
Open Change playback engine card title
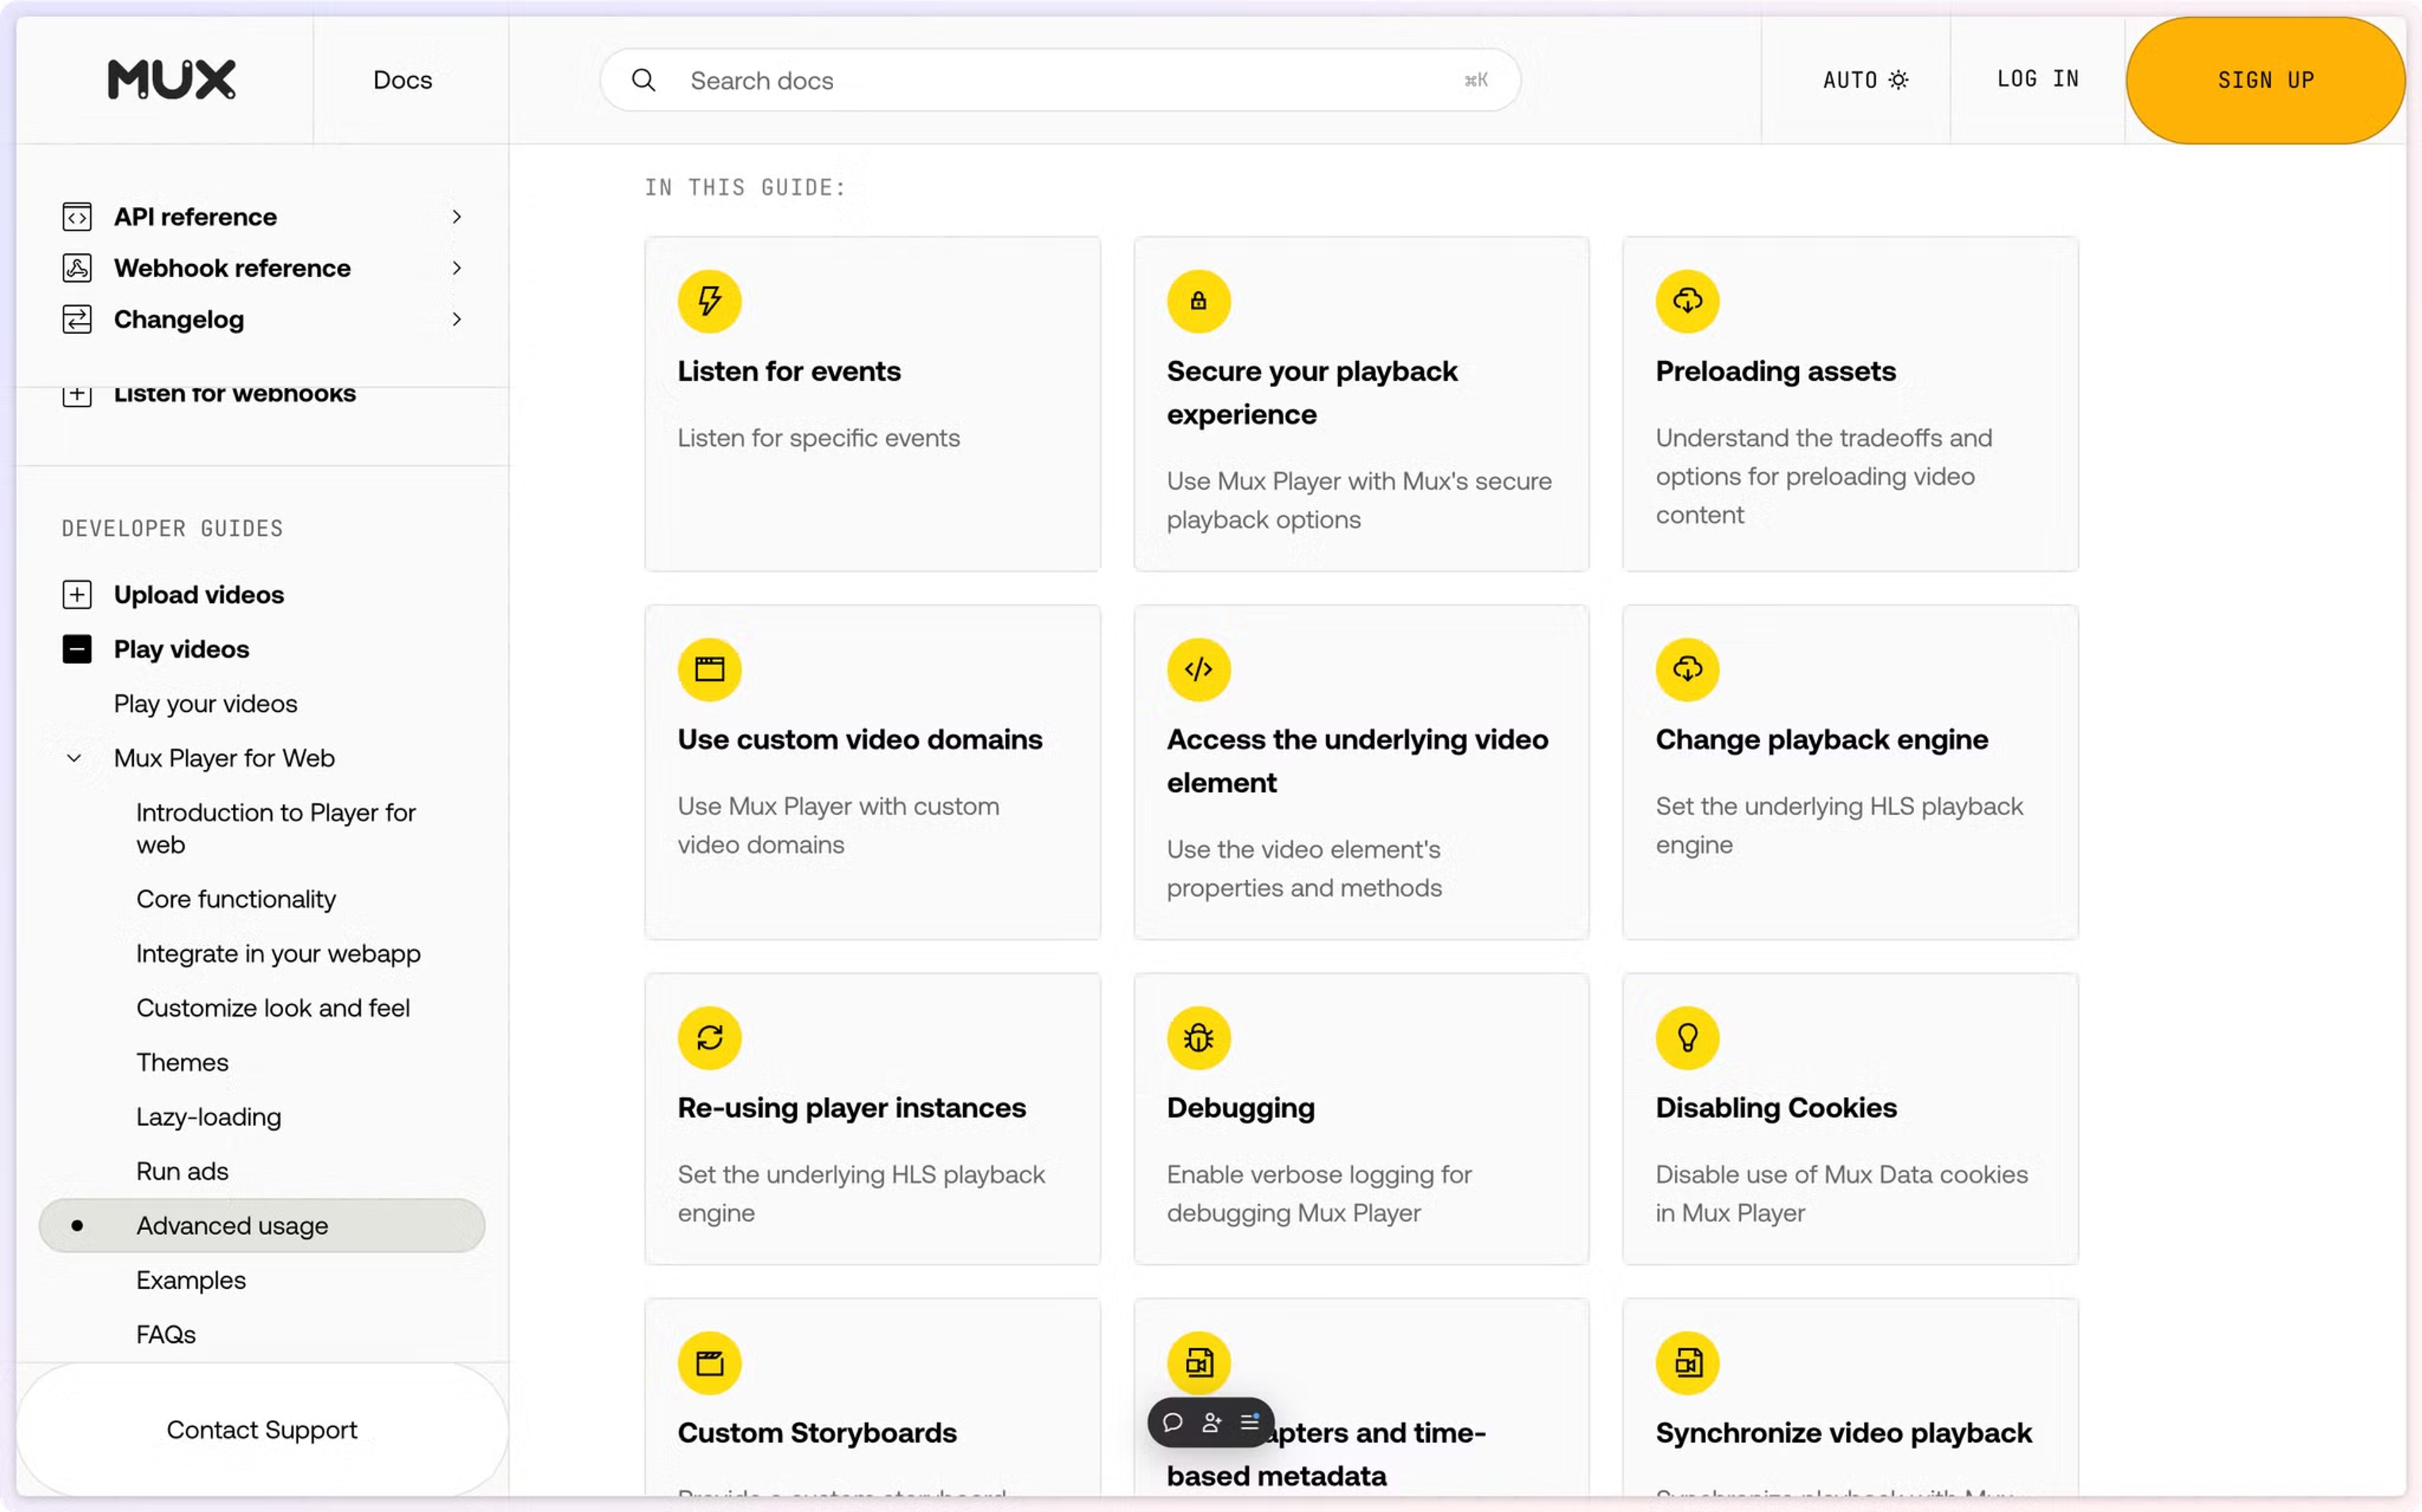click(x=1821, y=739)
